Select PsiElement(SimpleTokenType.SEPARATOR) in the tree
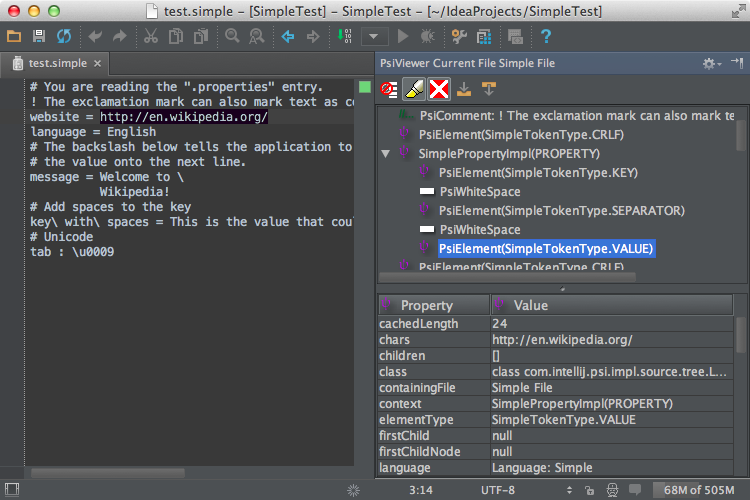750x500 pixels. click(561, 210)
